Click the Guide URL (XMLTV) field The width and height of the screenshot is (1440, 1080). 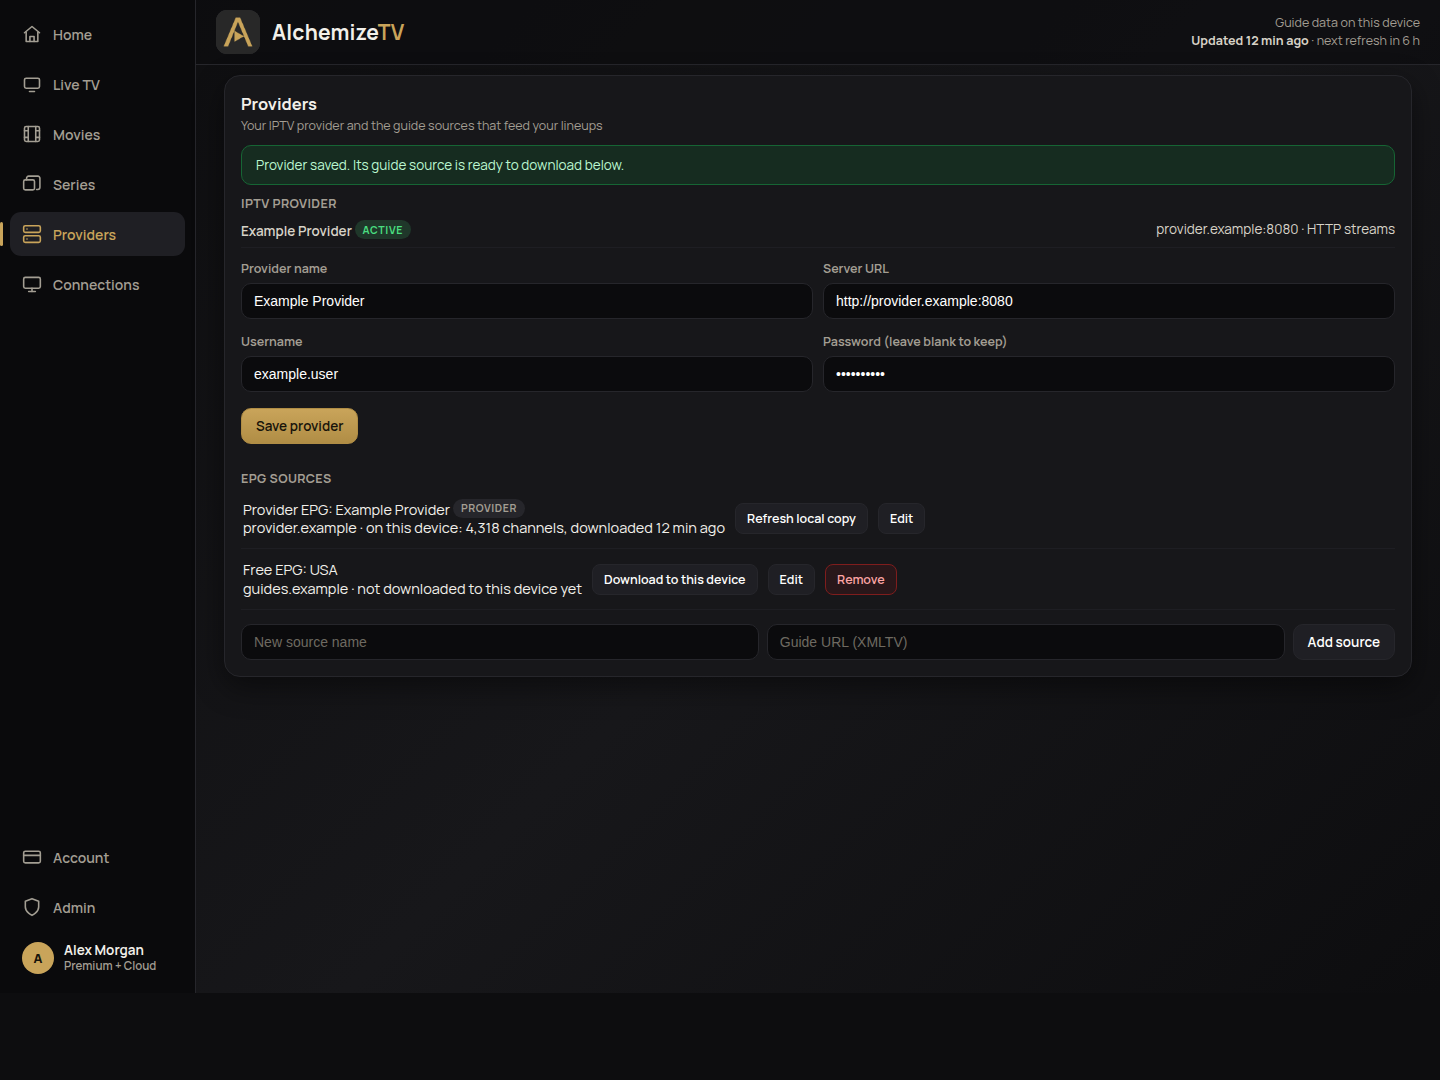tap(1025, 642)
